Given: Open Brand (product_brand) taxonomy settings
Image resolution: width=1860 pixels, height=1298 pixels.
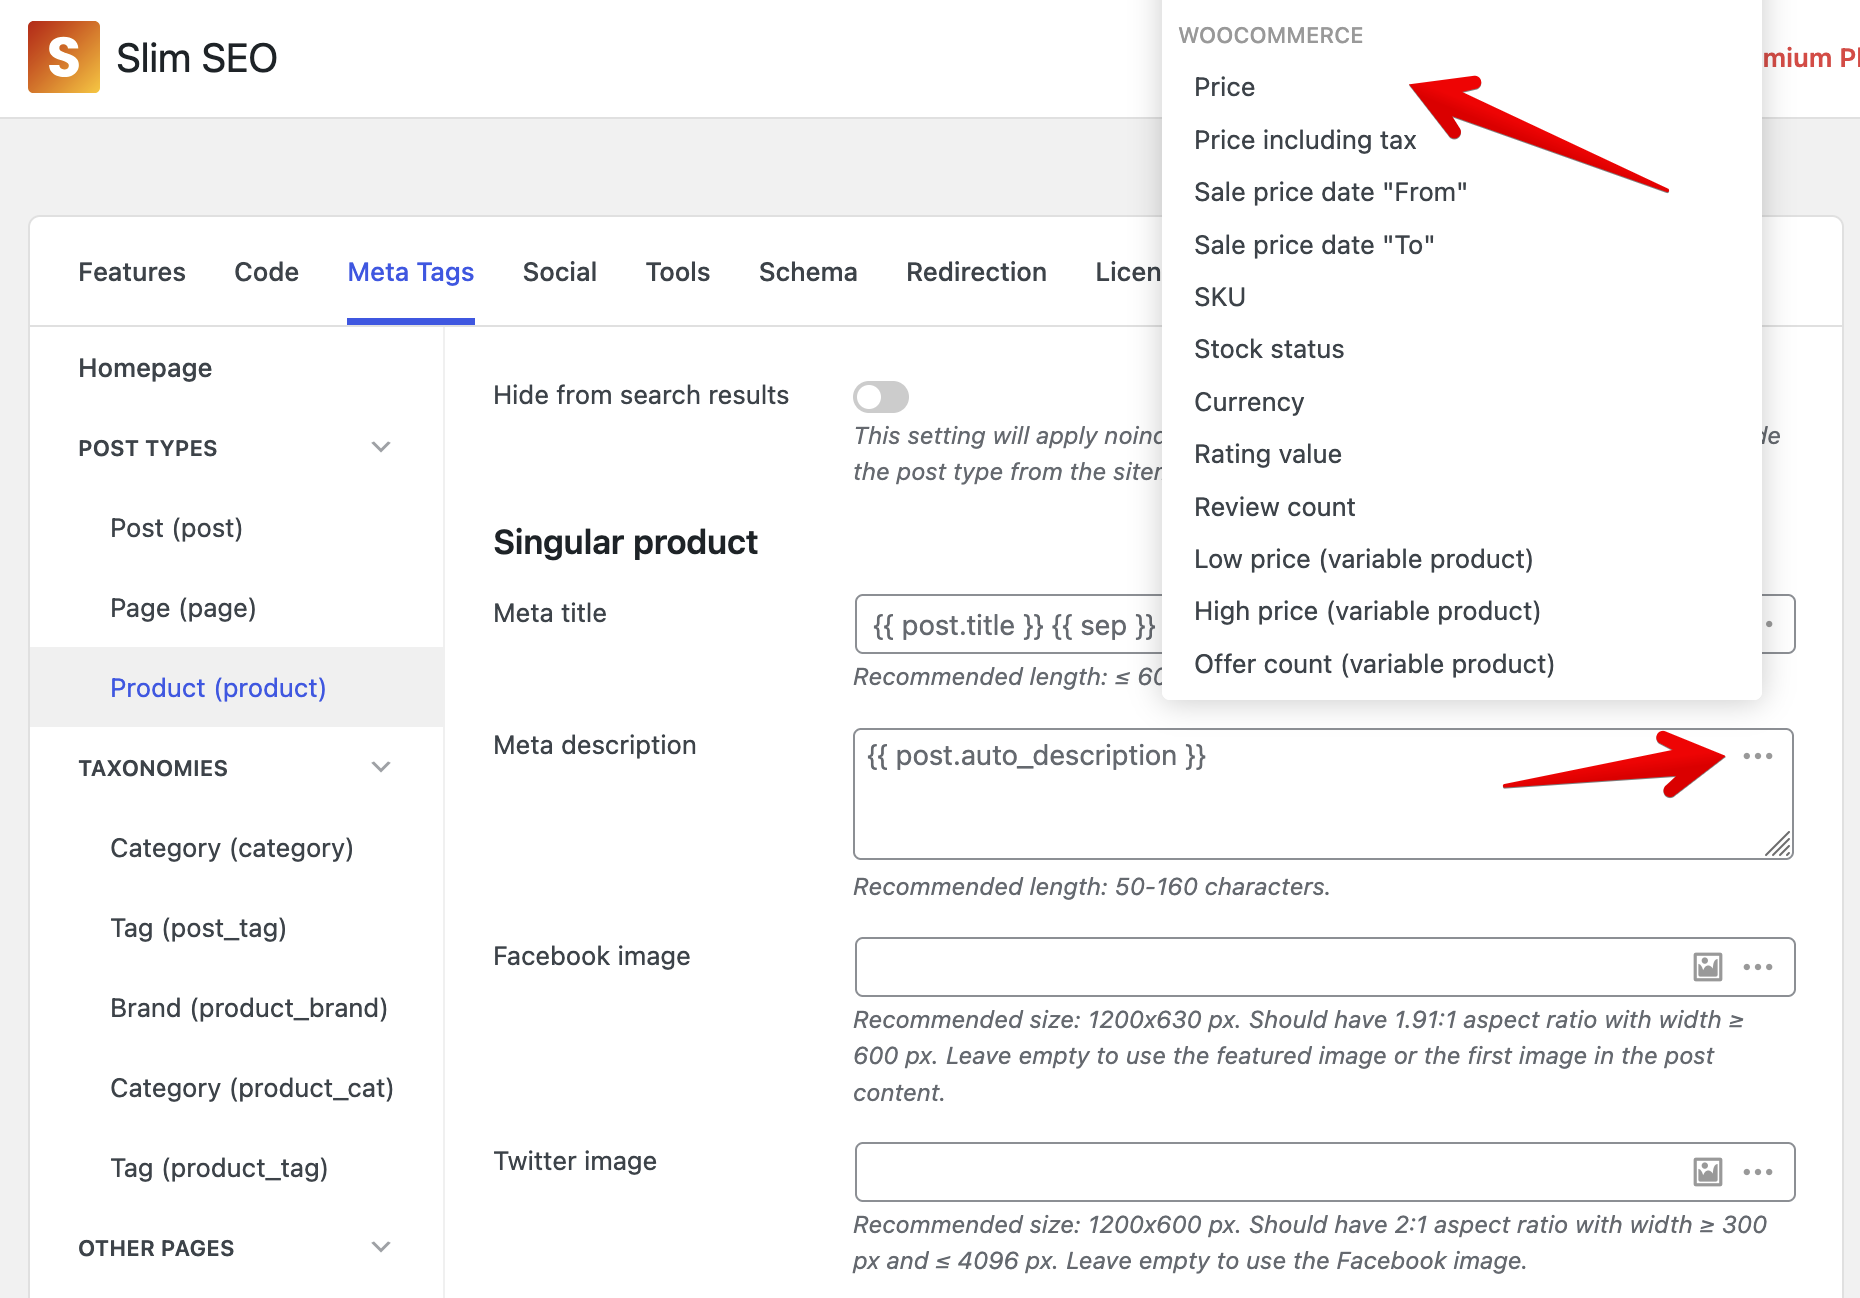Looking at the screenshot, I should tap(248, 1008).
